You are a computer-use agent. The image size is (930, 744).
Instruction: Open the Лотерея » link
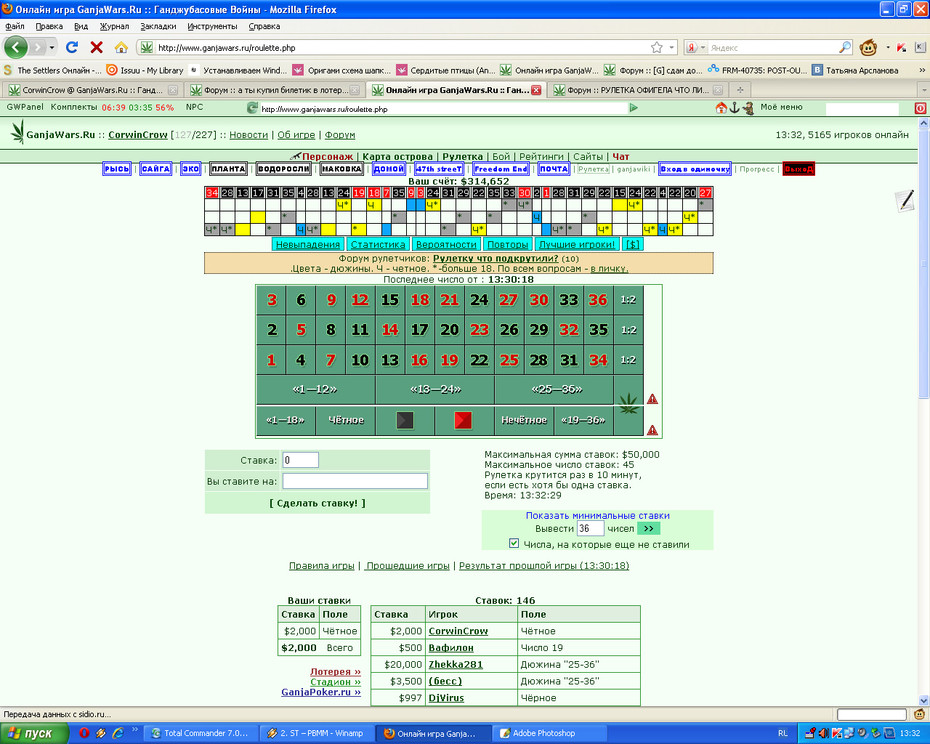(335, 672)
